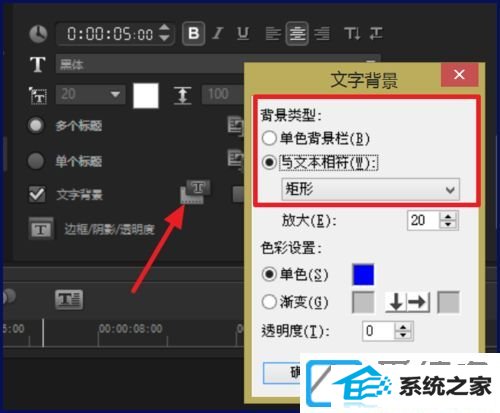The width and height of the screenshot is (500, 413).
Task: Choose 多个标题 radio option
Action: coord(36,125)
